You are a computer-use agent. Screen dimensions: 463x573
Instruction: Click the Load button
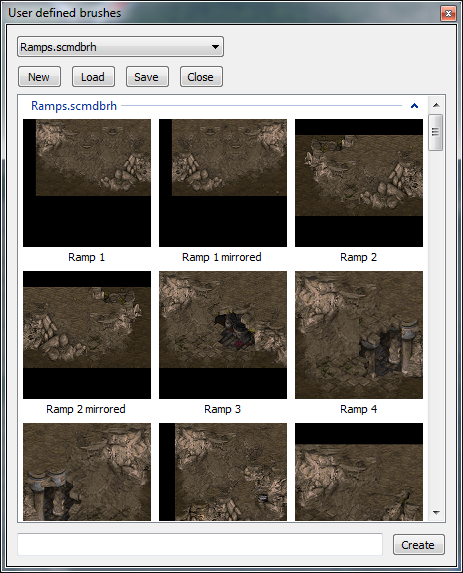click(93, 77)
